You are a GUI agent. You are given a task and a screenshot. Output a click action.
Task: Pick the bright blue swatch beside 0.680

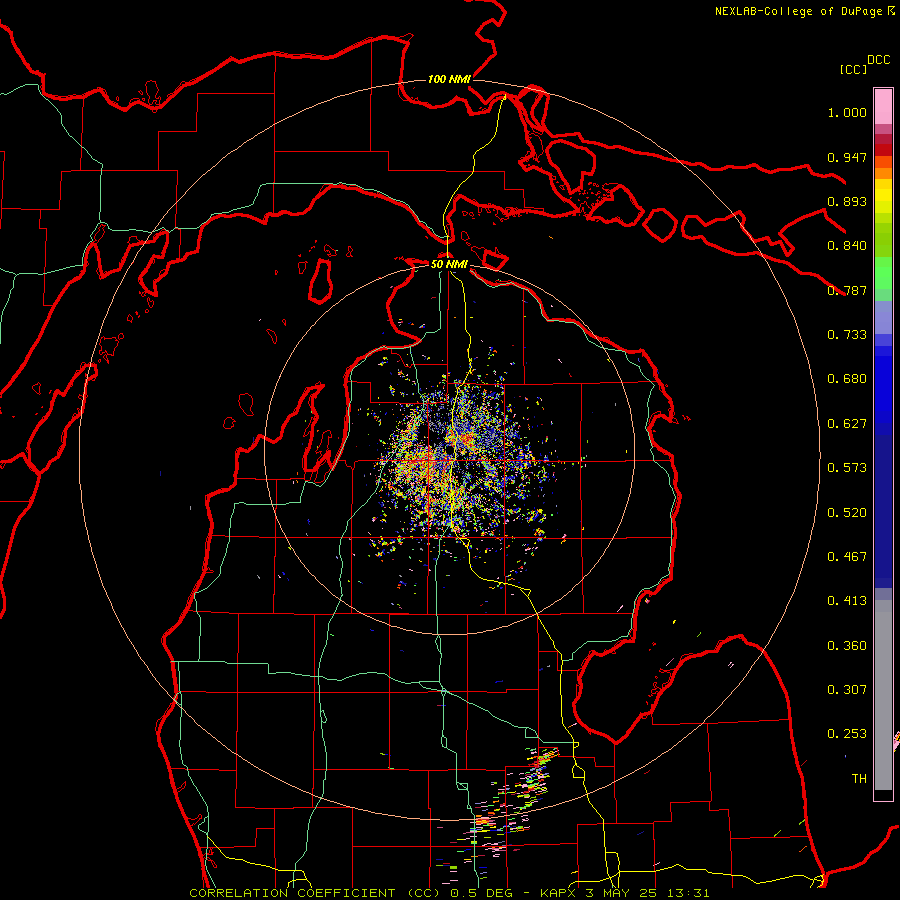pyautogui.click(x=883, y=385)
